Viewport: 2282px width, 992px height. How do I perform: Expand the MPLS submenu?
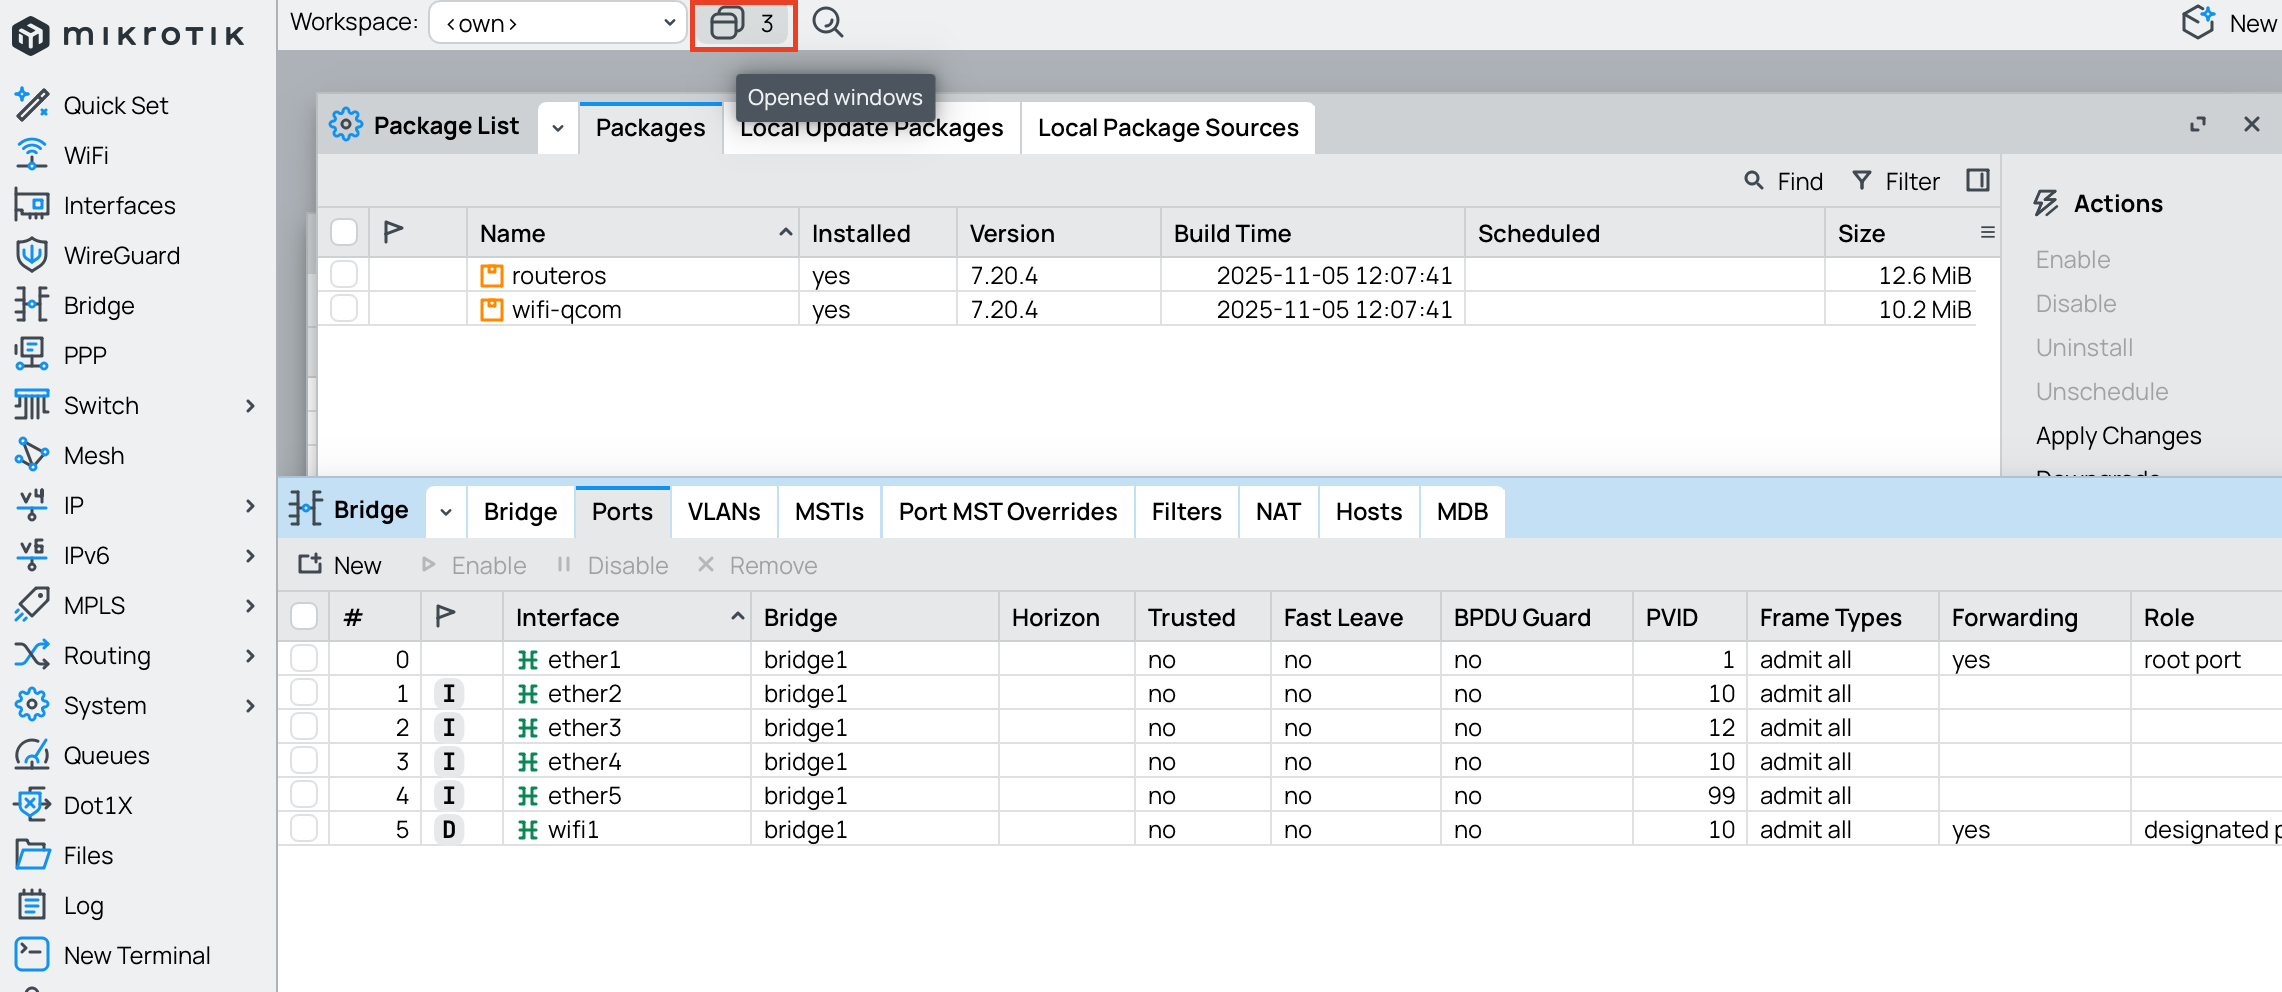(x=250, y=605)
